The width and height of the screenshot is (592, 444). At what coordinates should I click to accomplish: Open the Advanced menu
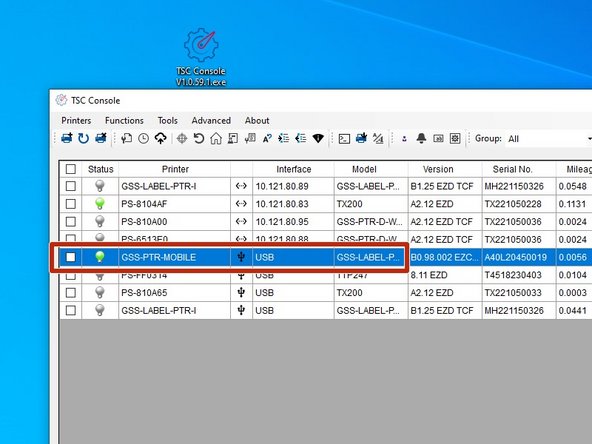click(211, 120)
